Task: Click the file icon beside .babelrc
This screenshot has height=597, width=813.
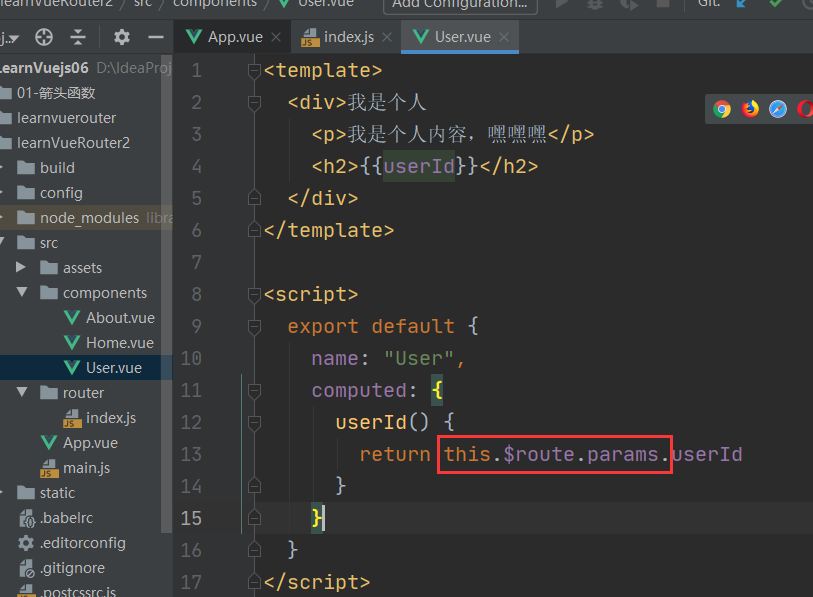Action: [x=26, y=518]
